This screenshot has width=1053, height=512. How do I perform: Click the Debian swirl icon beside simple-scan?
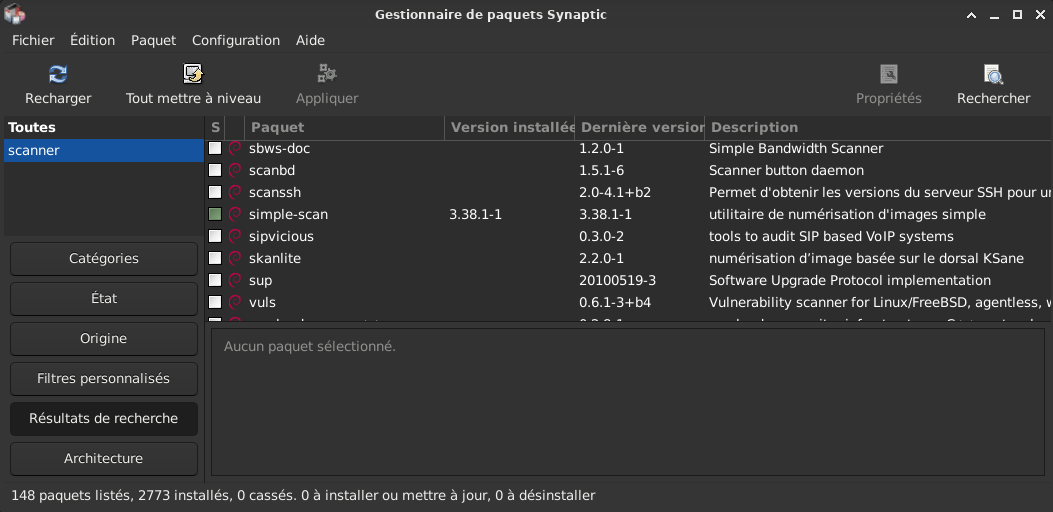click(x=236, y=214)
